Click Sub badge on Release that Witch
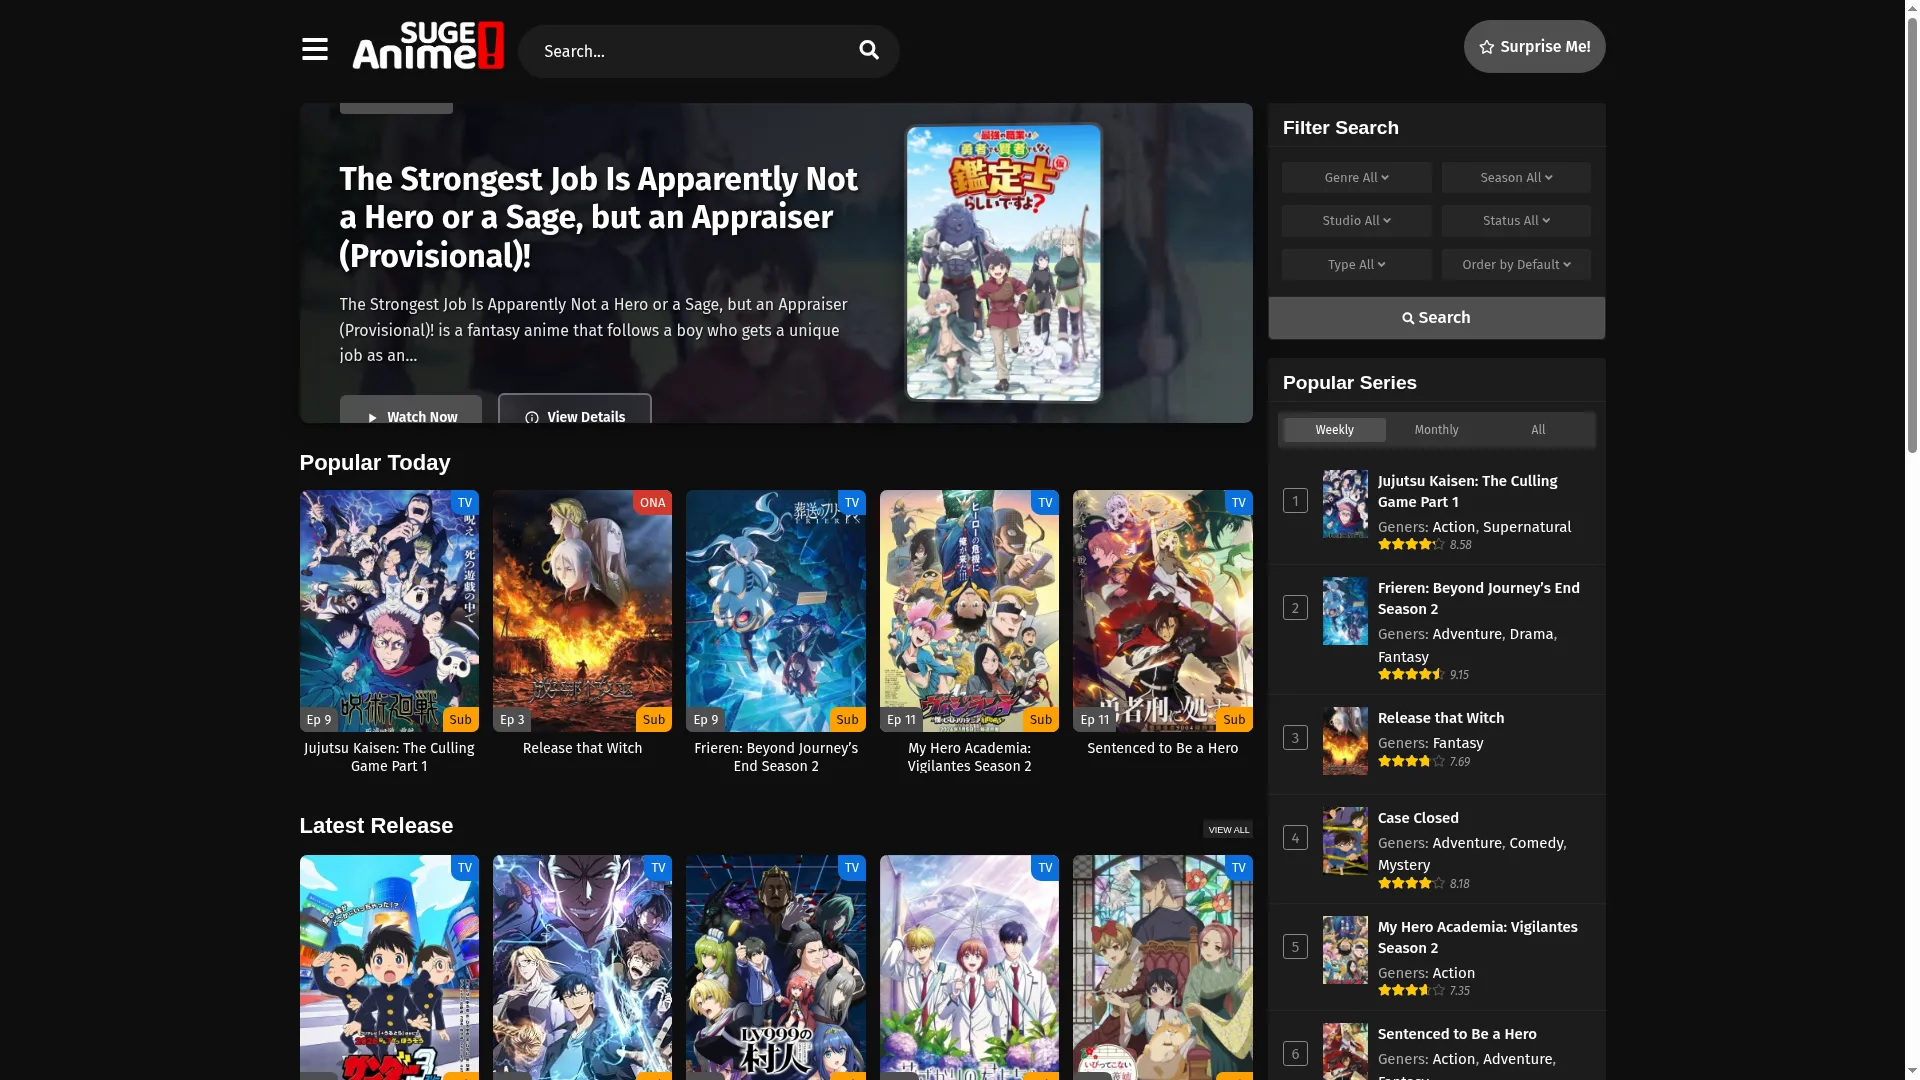1920x1080 pixels. click(x=654, y=719)
